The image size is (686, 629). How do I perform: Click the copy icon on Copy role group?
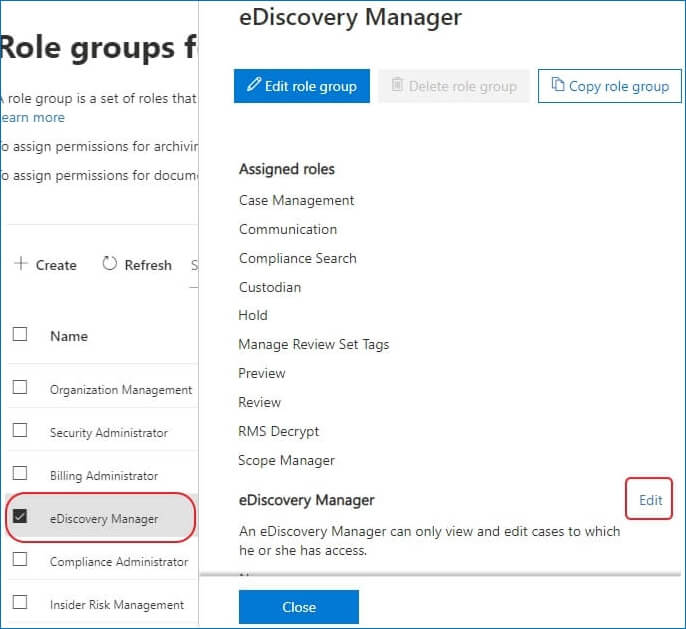(x=557, y=84)
